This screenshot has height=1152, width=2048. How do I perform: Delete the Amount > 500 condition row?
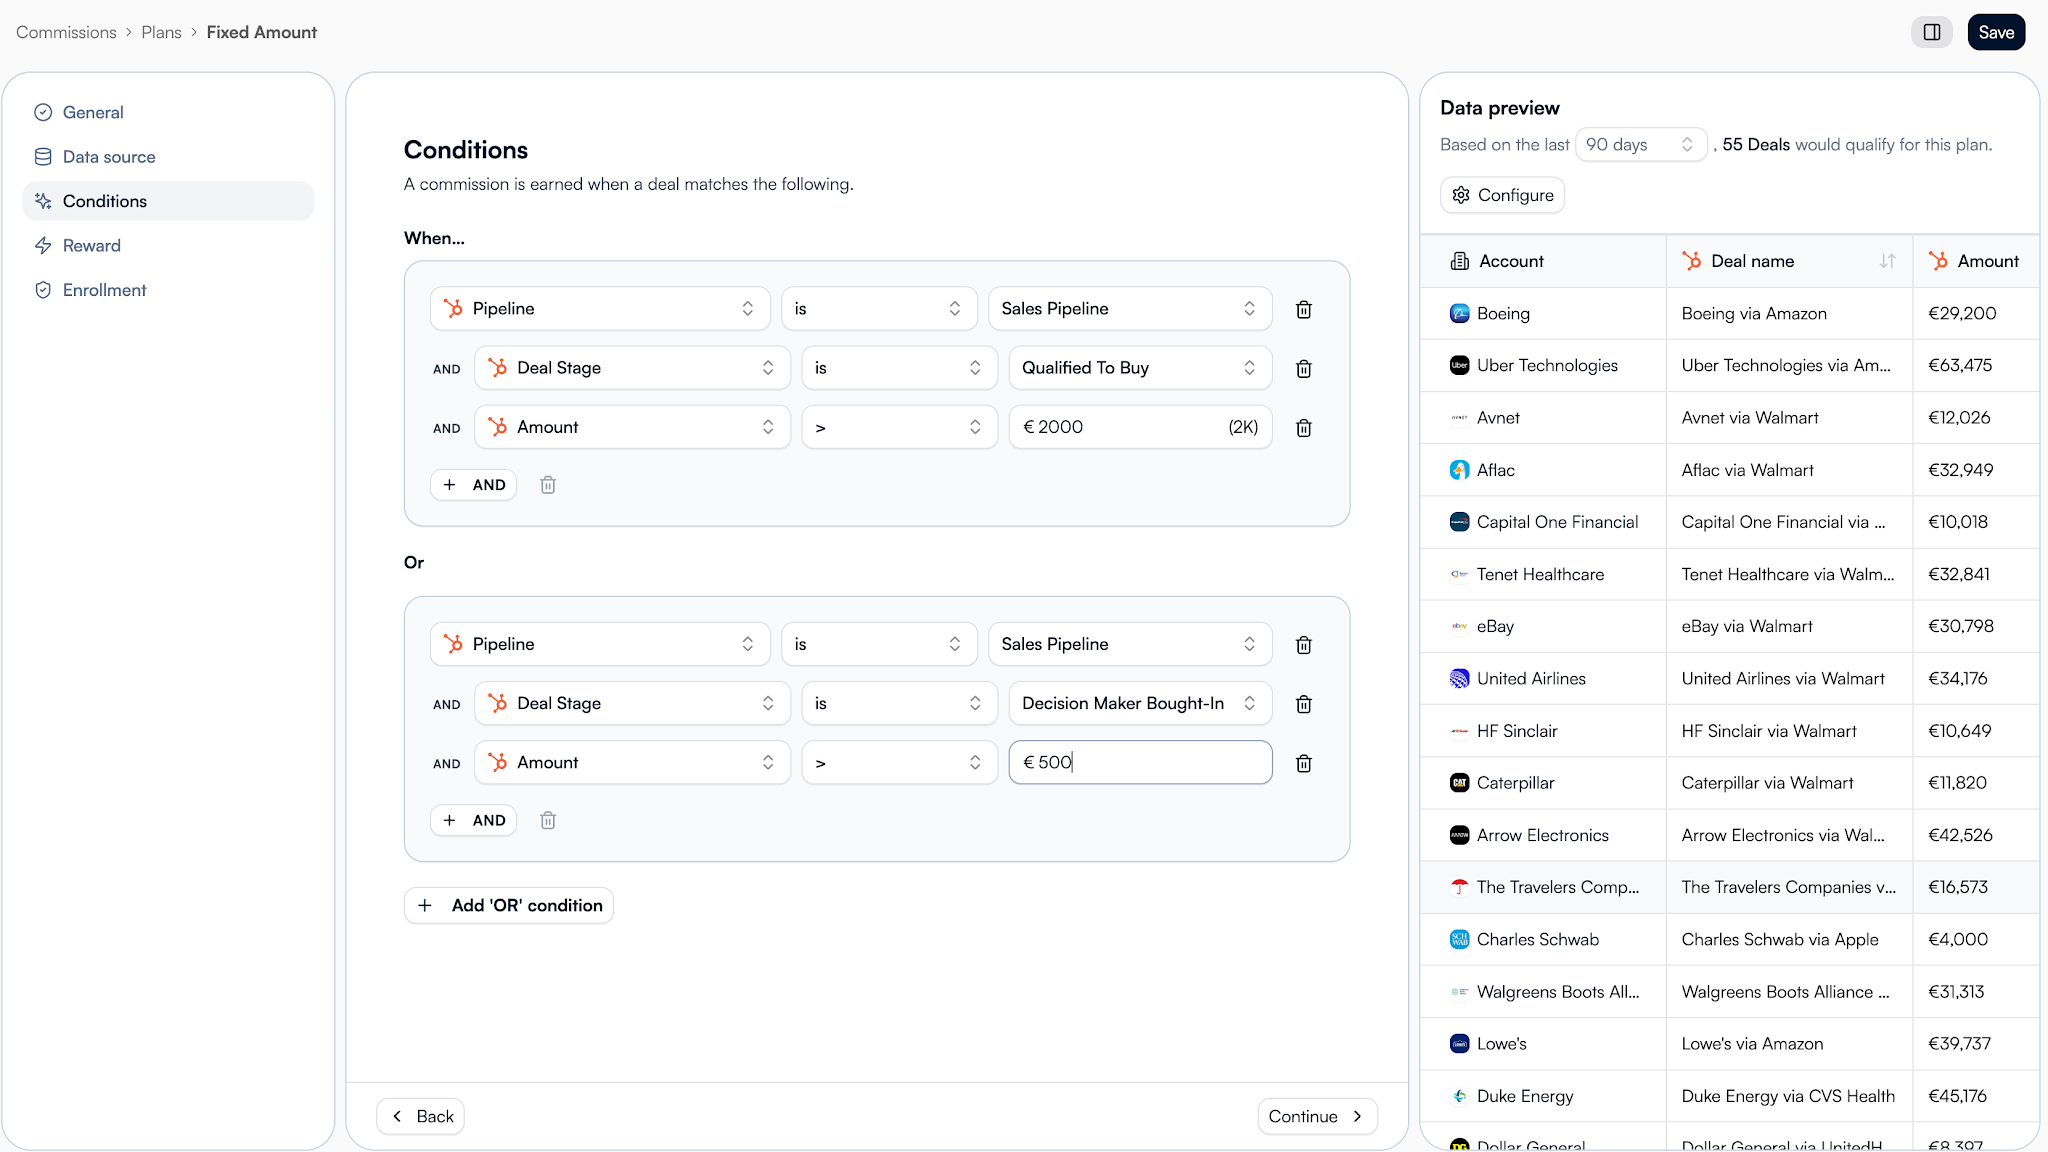pyautogui.click(x=1304, y=763)
